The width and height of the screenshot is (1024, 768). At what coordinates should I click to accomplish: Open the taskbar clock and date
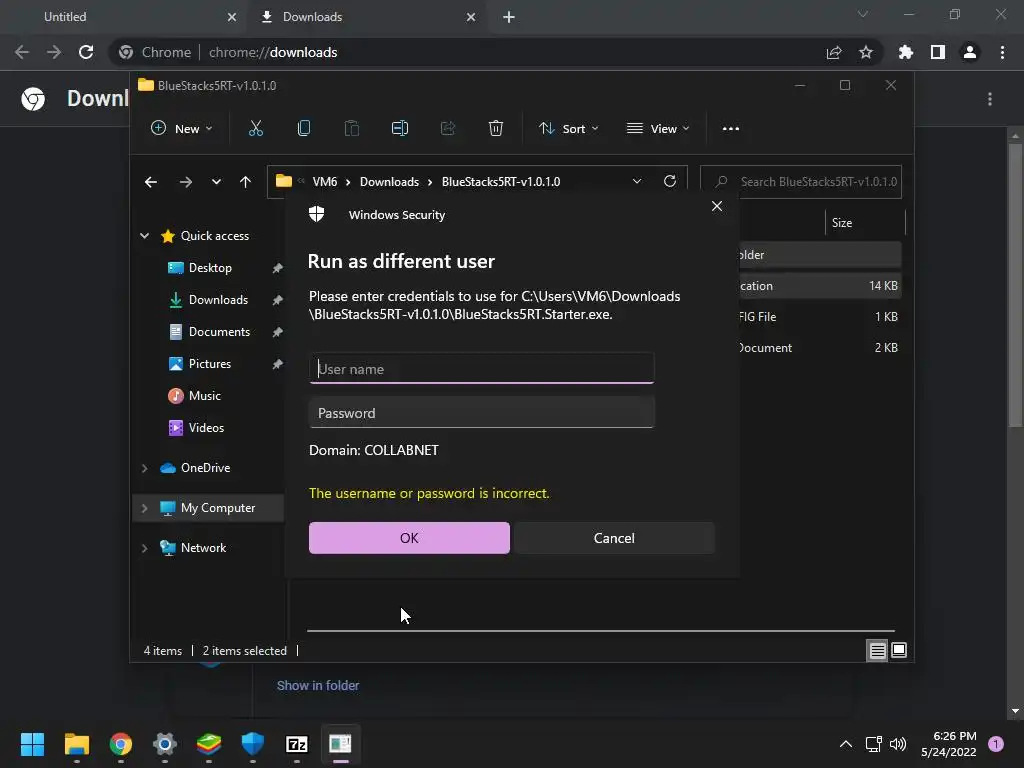click(949, 744)
